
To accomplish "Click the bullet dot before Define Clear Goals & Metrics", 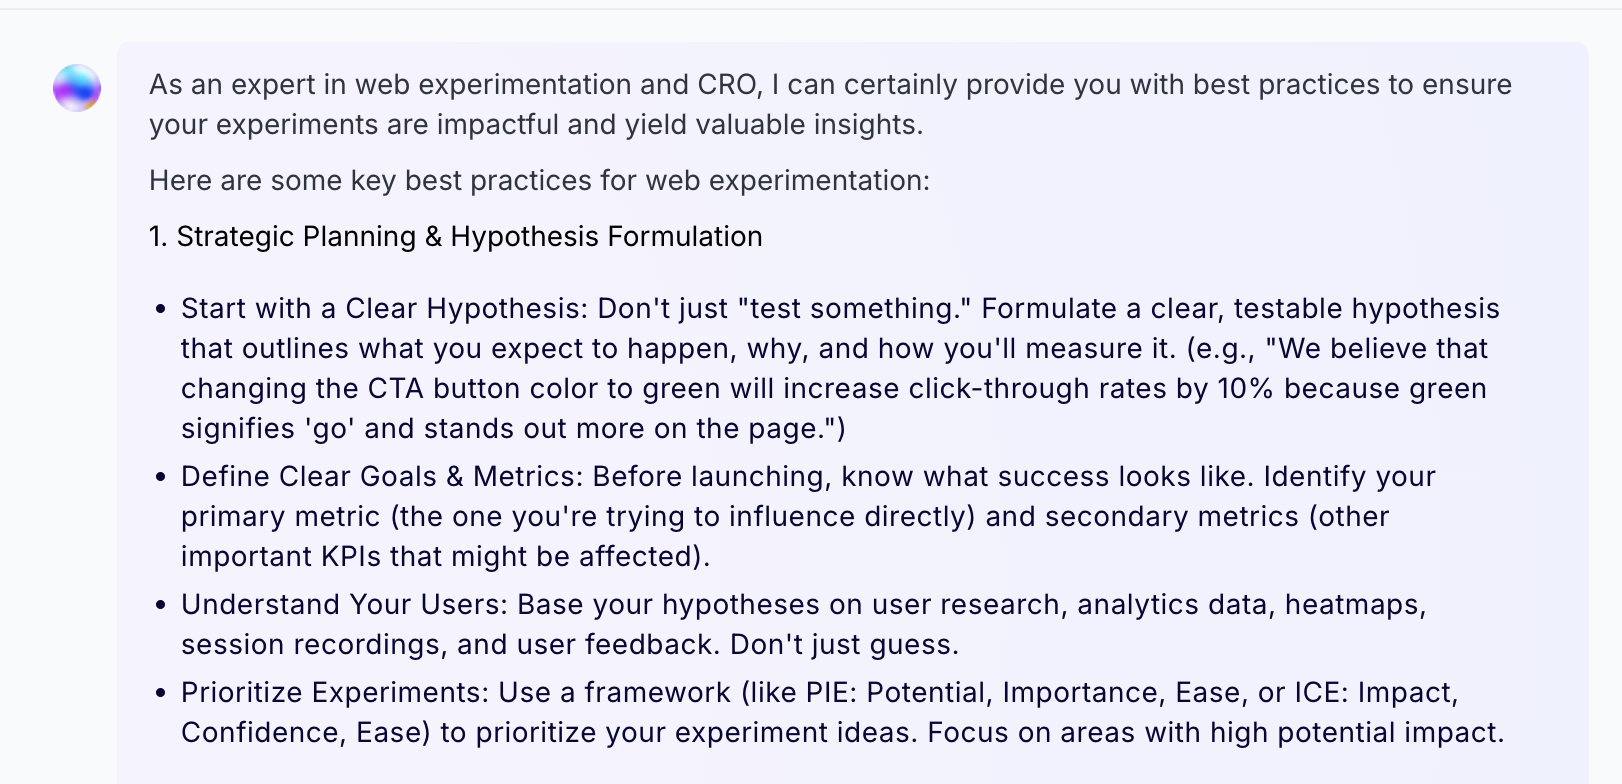I will tap(160, 477).
